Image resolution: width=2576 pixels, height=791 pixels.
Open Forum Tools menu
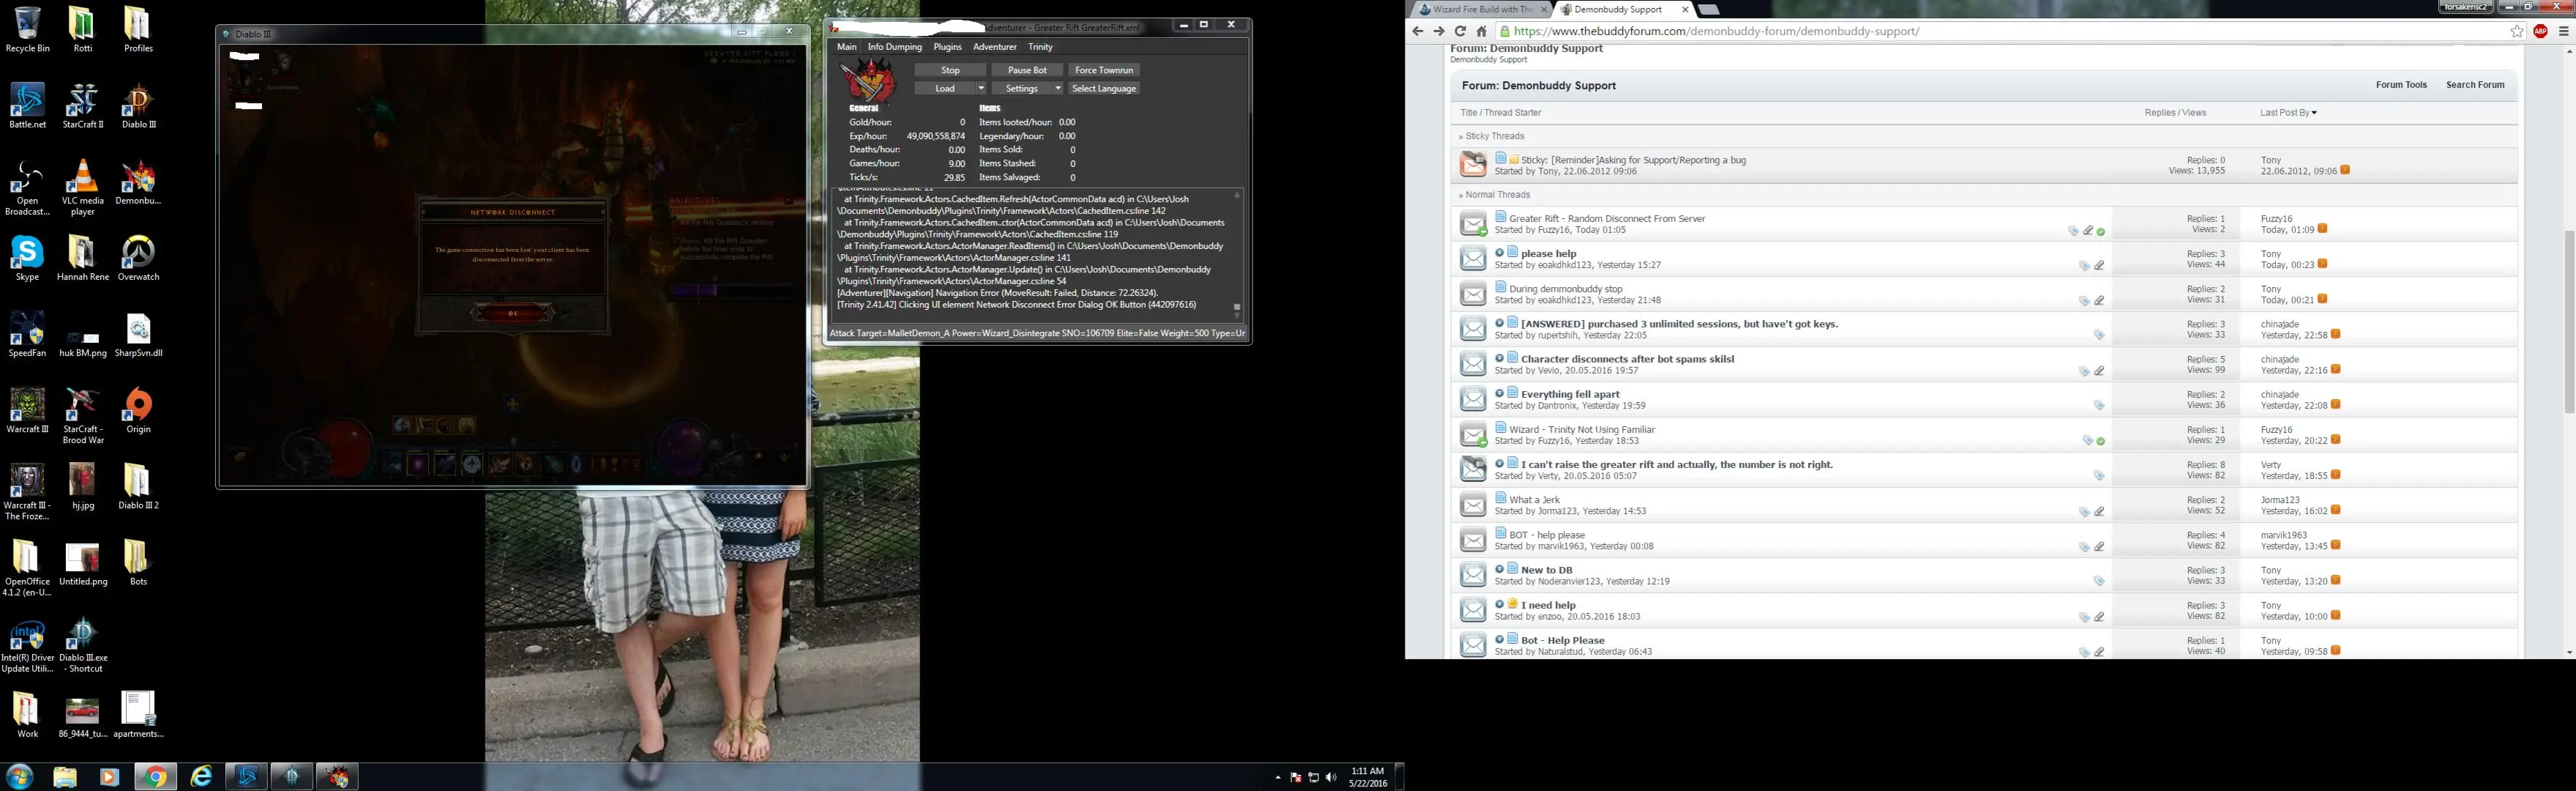click(x=2400, y=85)
